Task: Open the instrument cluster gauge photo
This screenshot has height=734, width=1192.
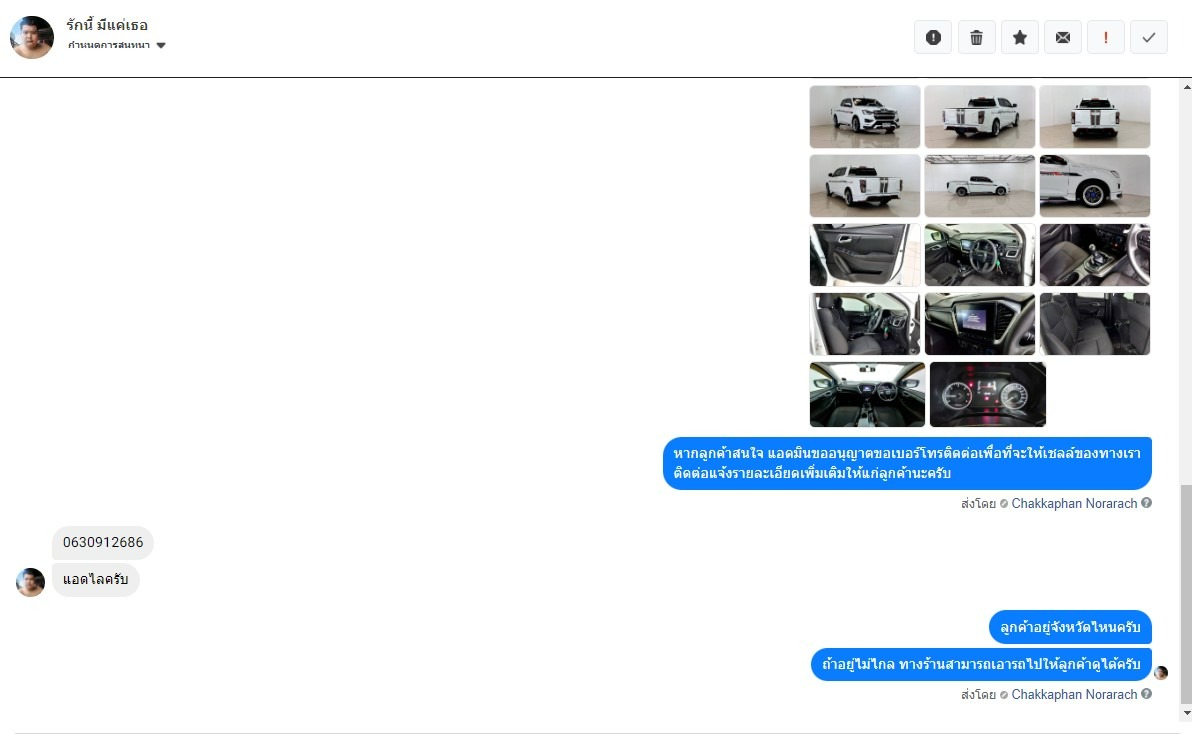Action: point(988,394)
